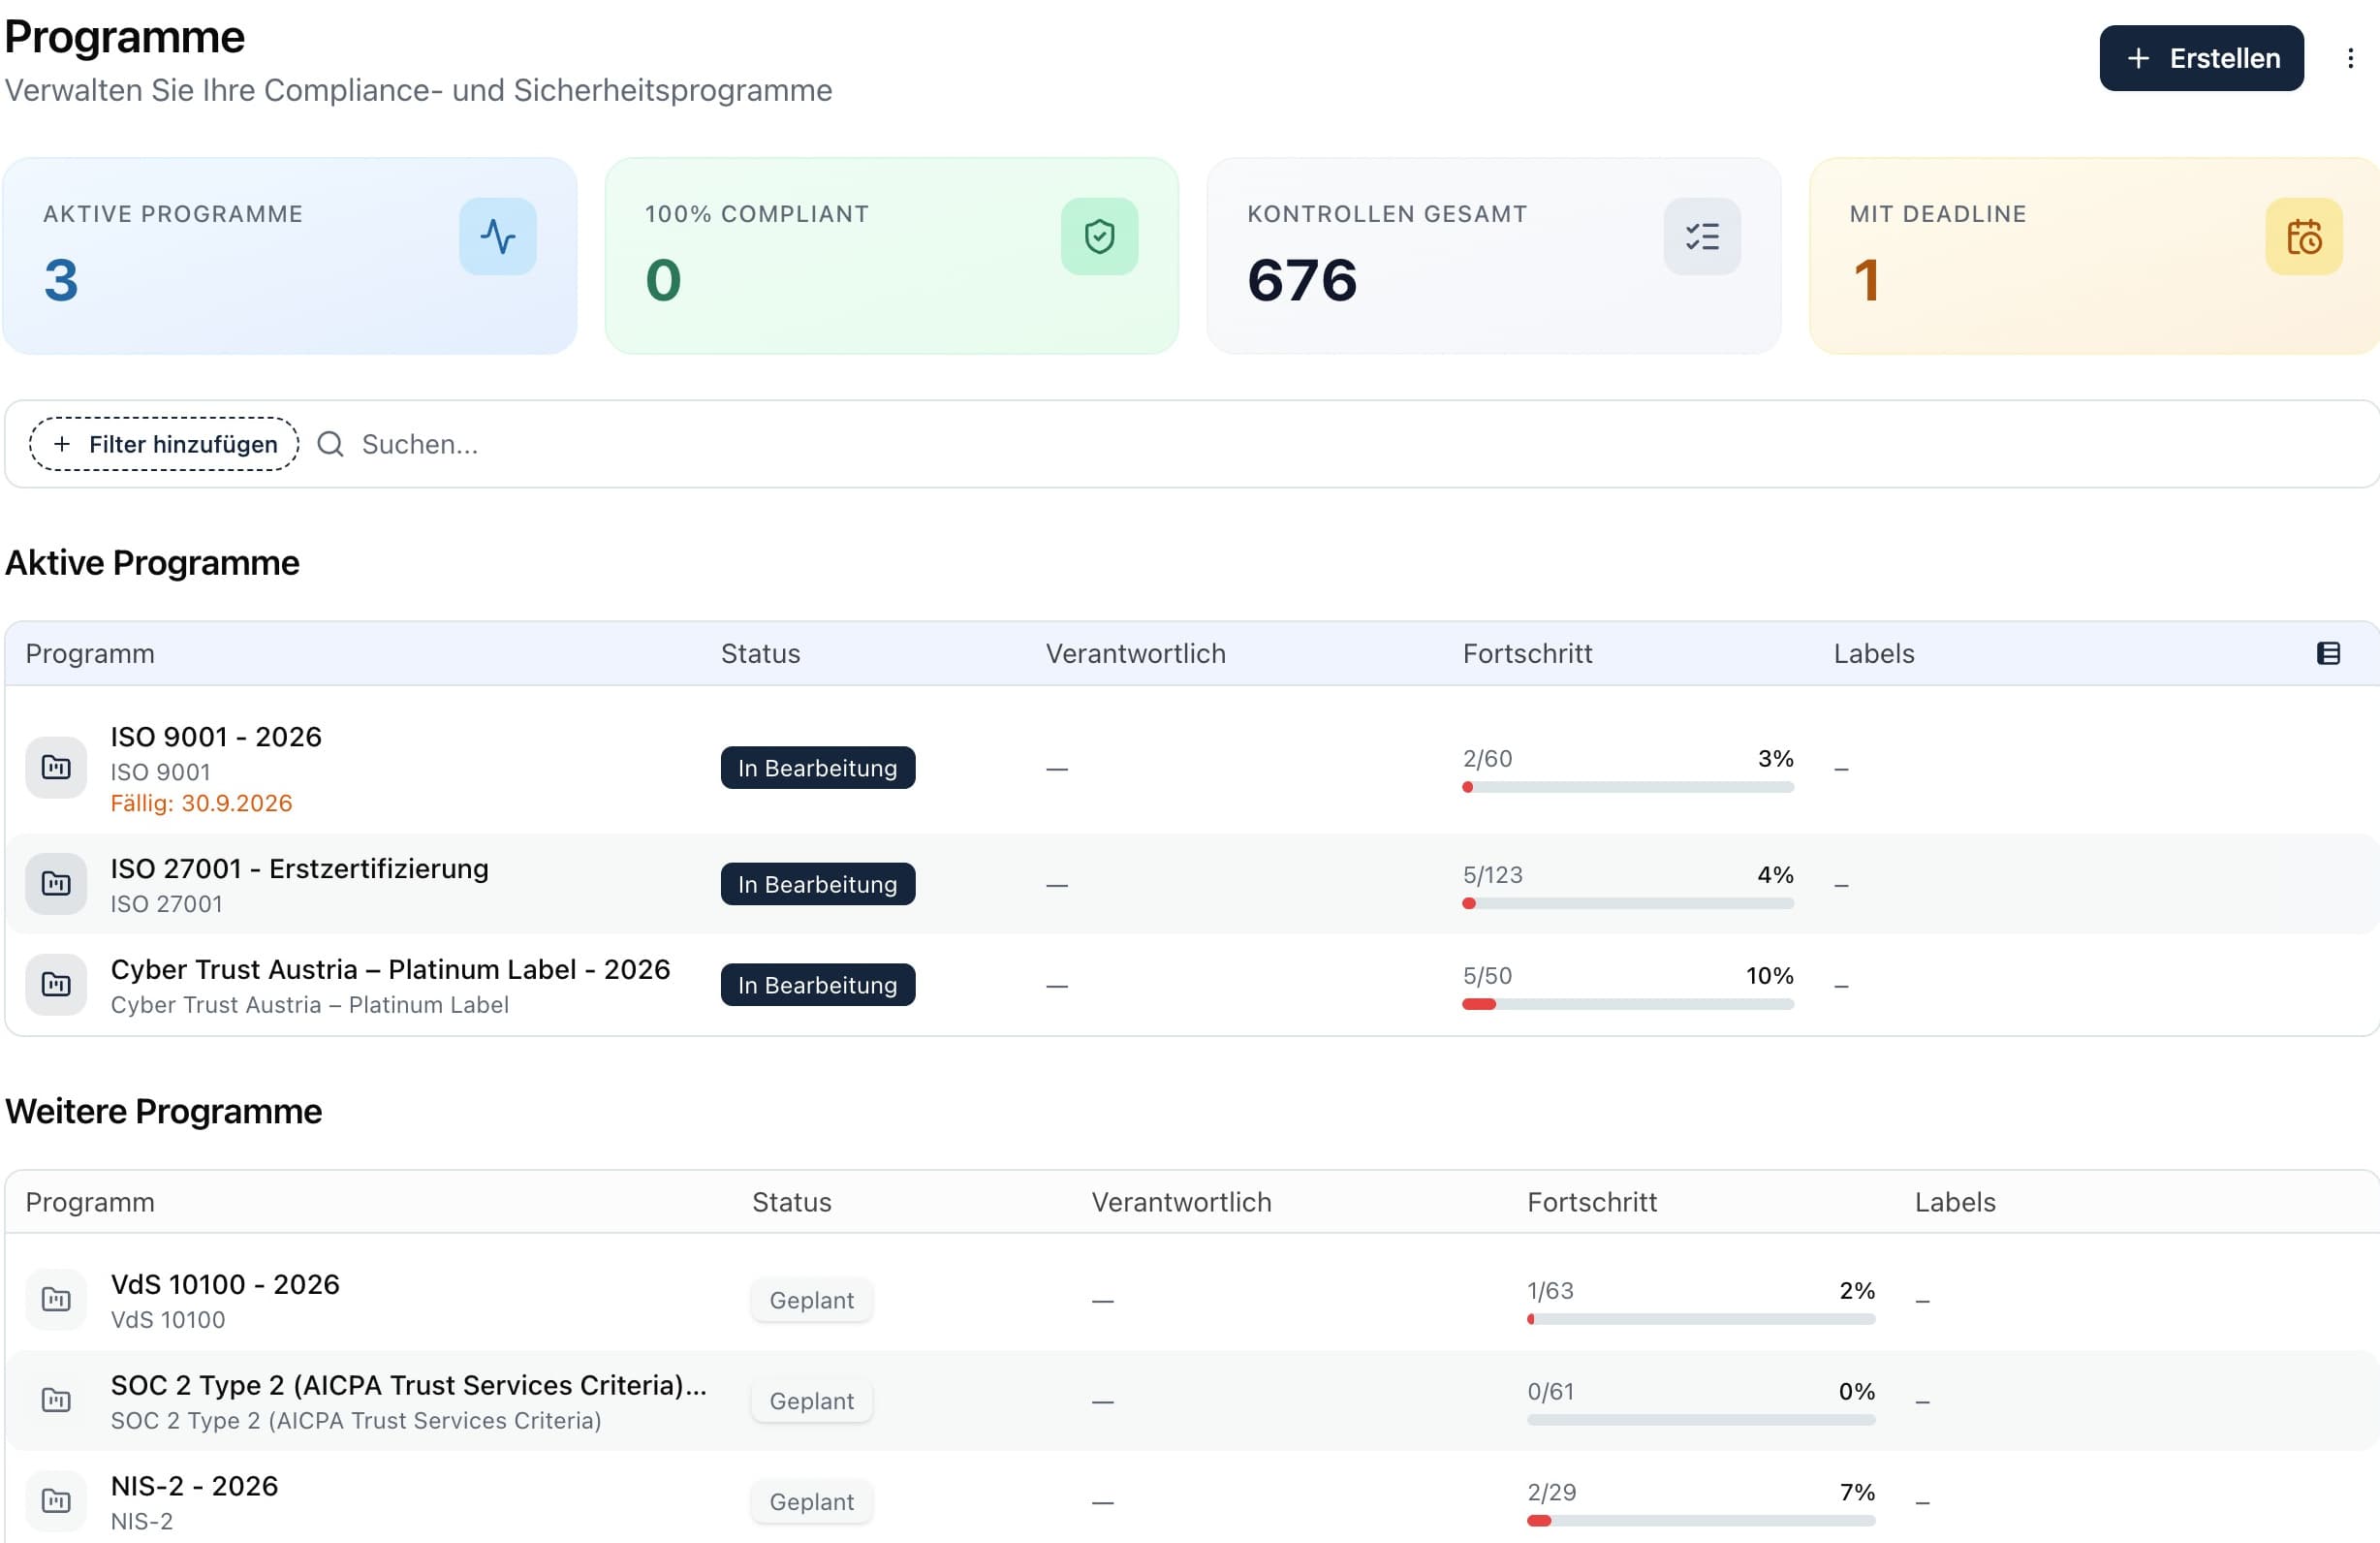The image size is (2380, 1543).
Task: Click the calendar clock icon in Mit Deadline card
Action: coord(2304,237)
